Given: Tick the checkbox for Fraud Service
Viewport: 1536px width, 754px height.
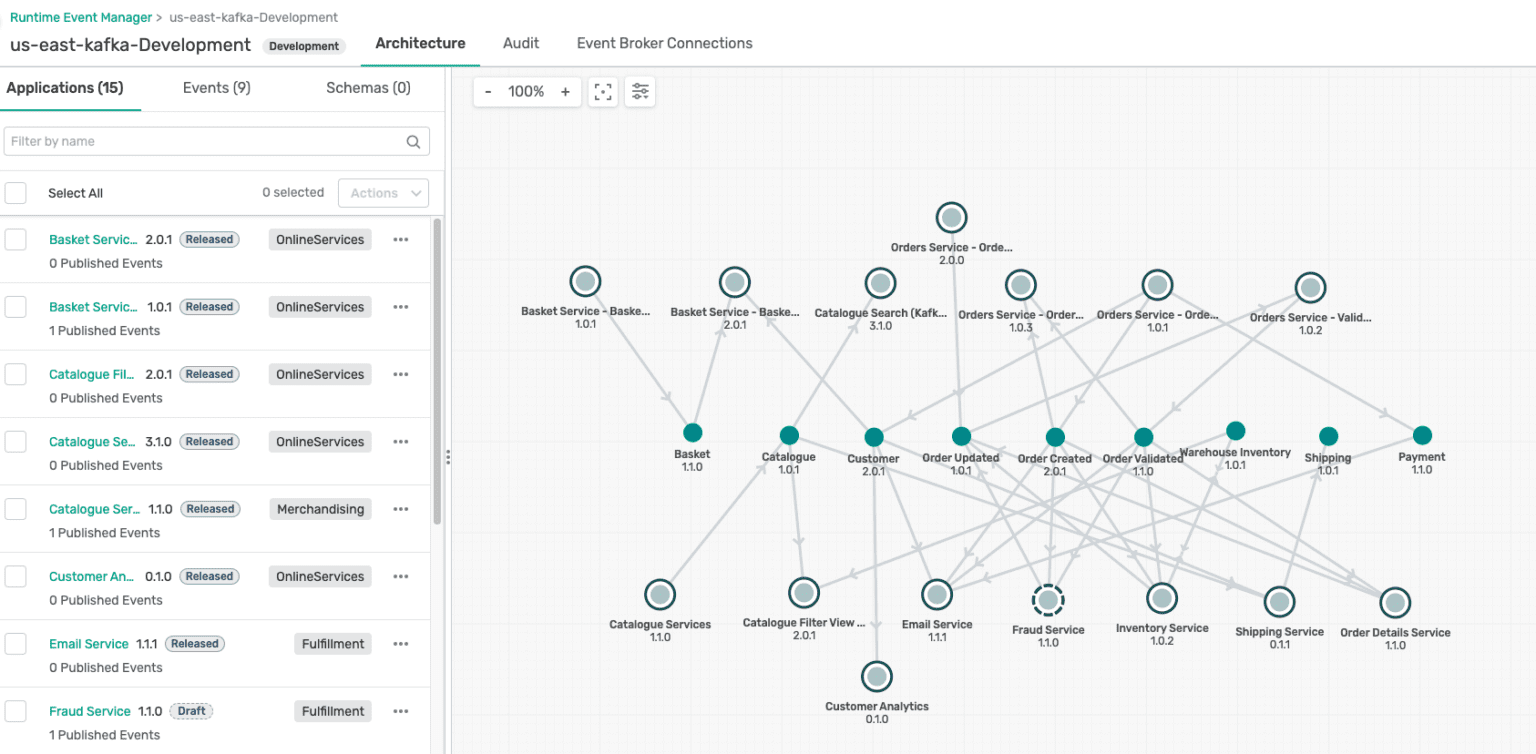Looking at the screenshot, I should [15, 711].
